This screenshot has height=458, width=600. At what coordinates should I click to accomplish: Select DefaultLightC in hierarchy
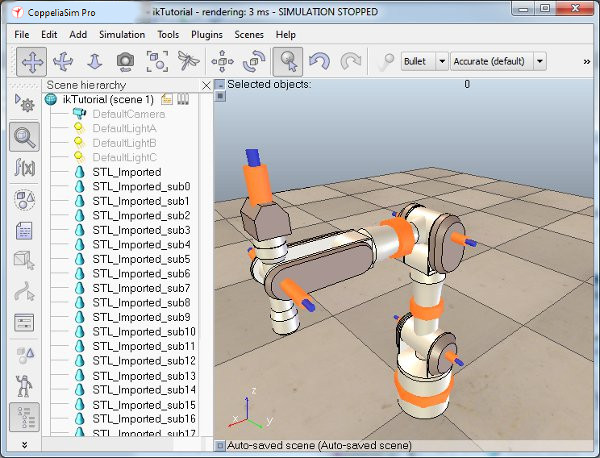(125, 158)
